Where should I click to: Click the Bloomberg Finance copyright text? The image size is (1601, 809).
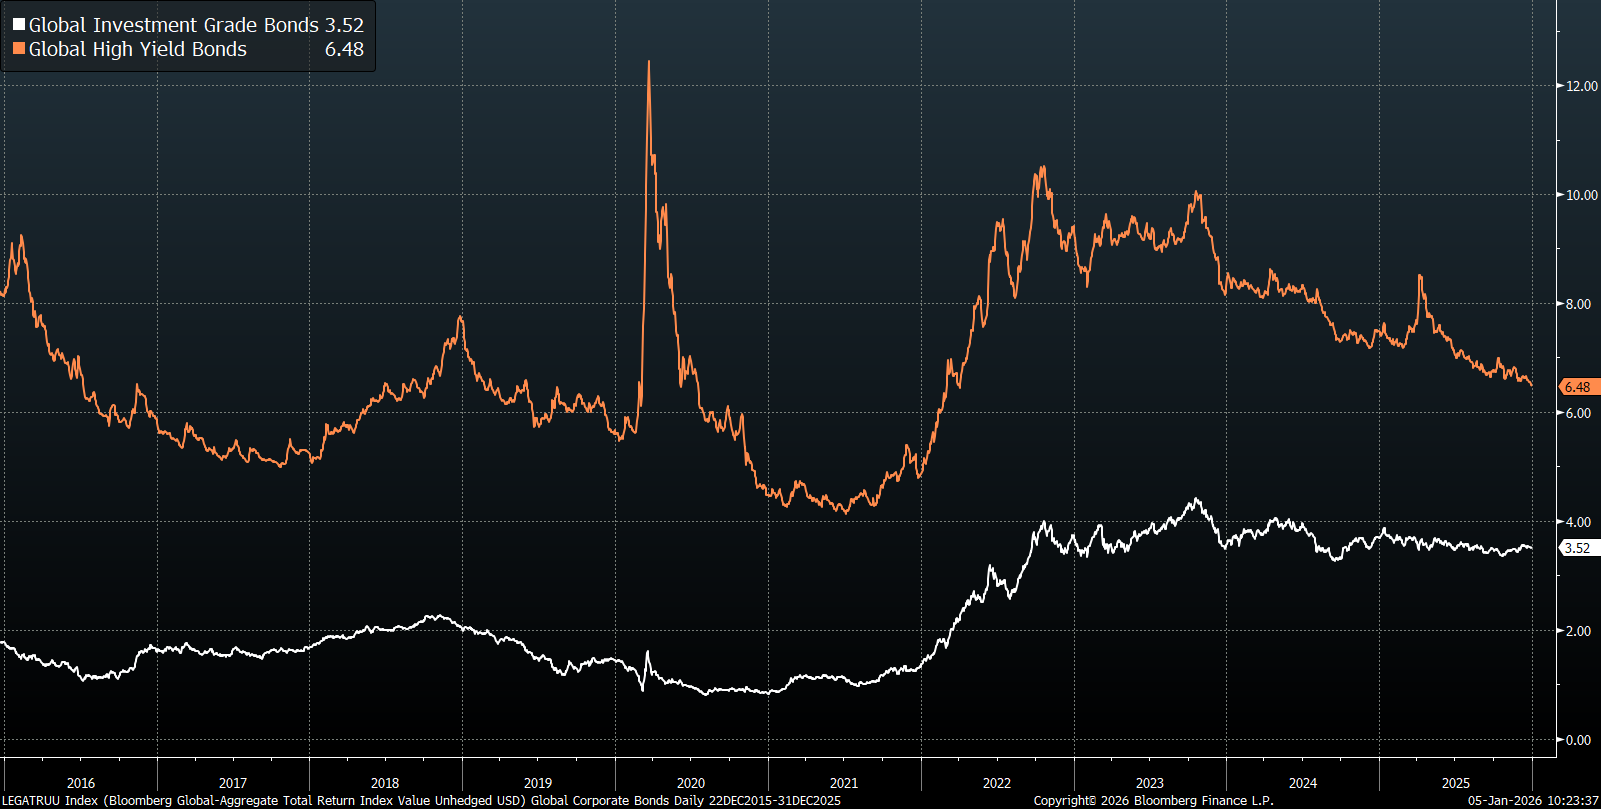point(1153,800)
